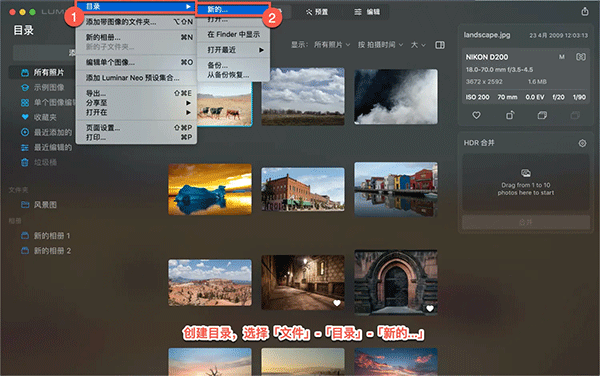Click the copy adjustments stack icon
This screenshot has height=376, width=600.
coord(542,115)
